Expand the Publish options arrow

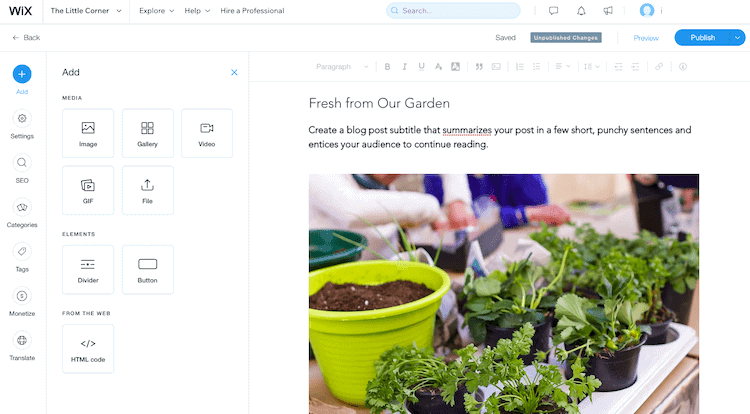(738, 37)
